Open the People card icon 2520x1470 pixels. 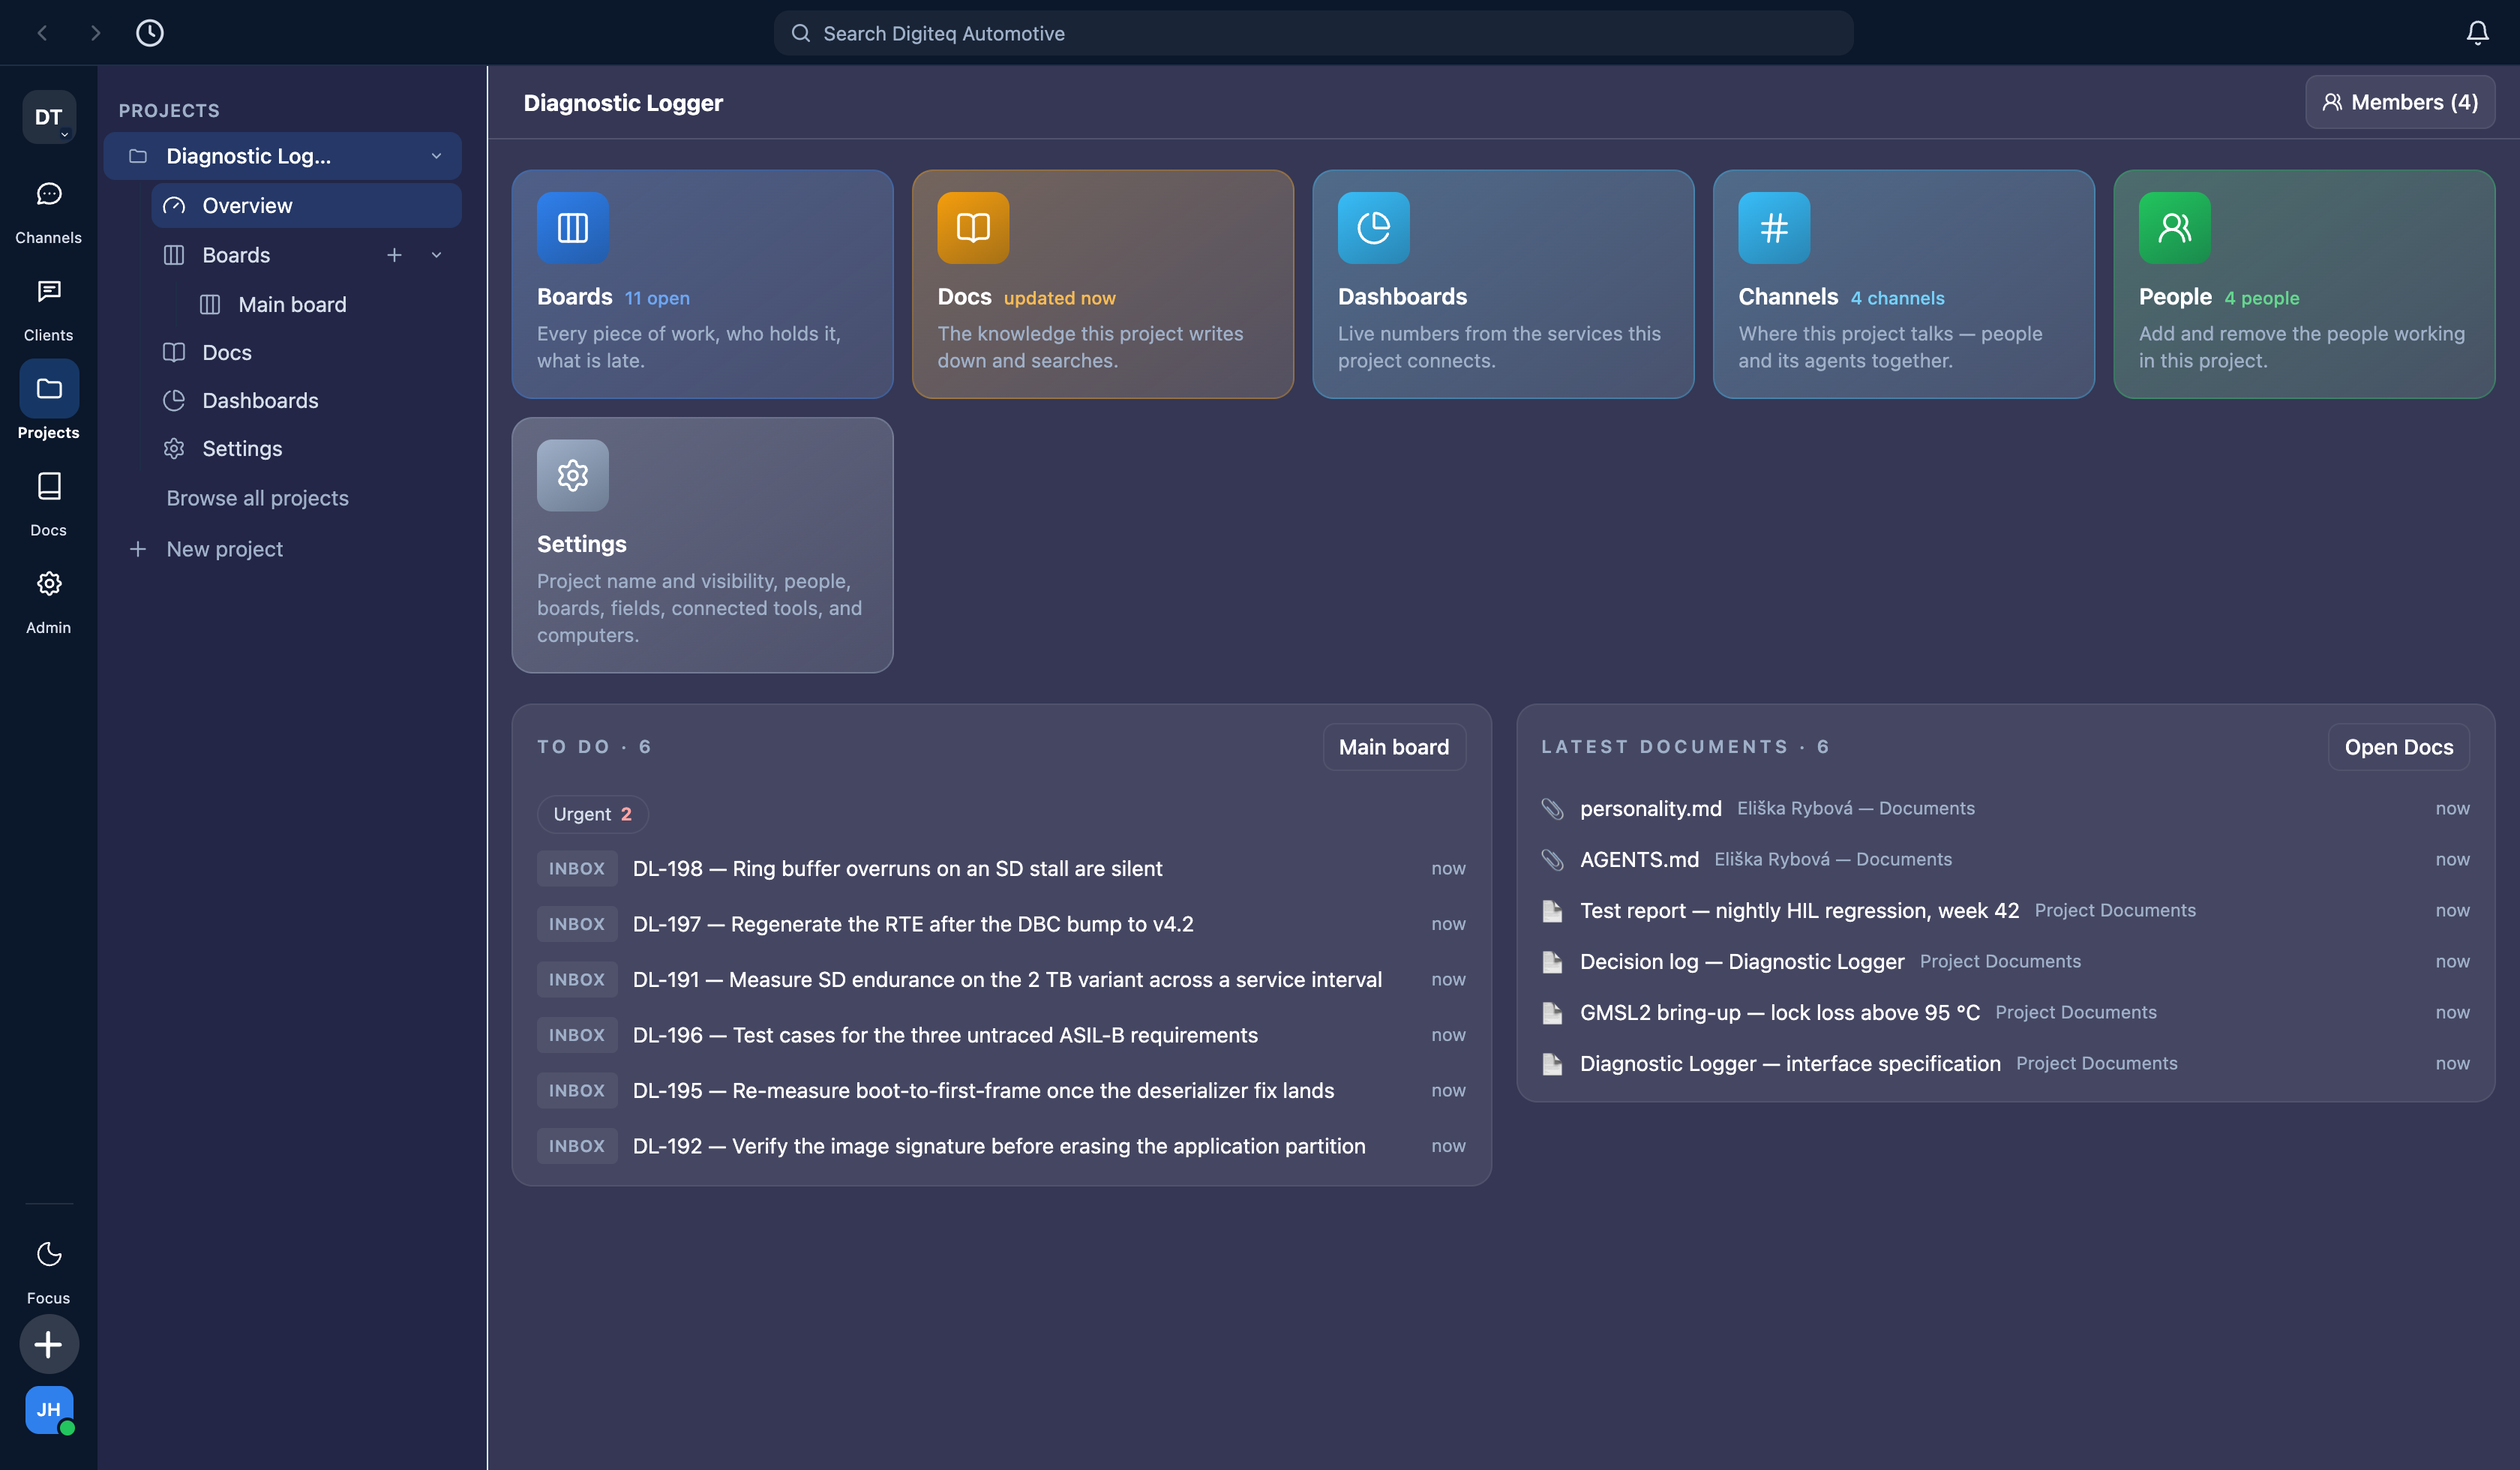coord(2175,228)
